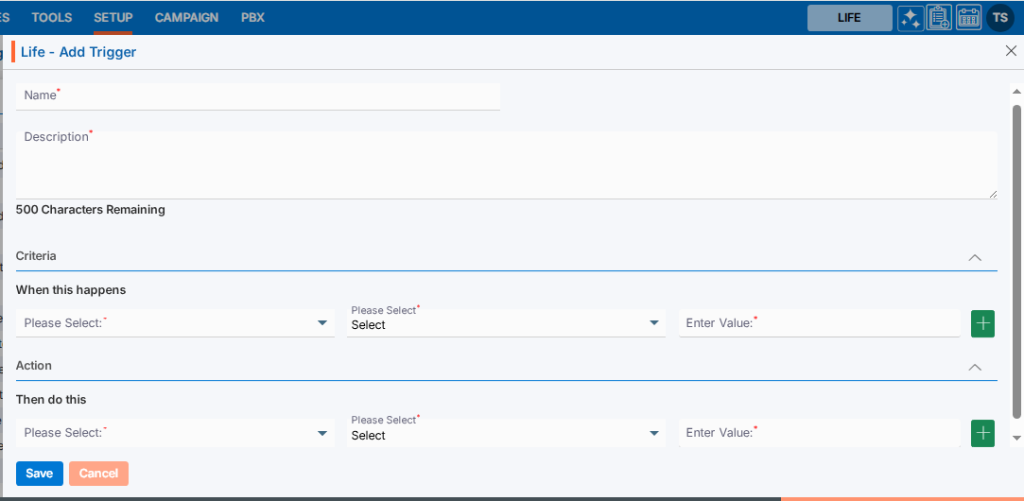The height and width of the screenshot is (501, 1024).
Task: Open the PBX menu
Action: pos(253,18)
